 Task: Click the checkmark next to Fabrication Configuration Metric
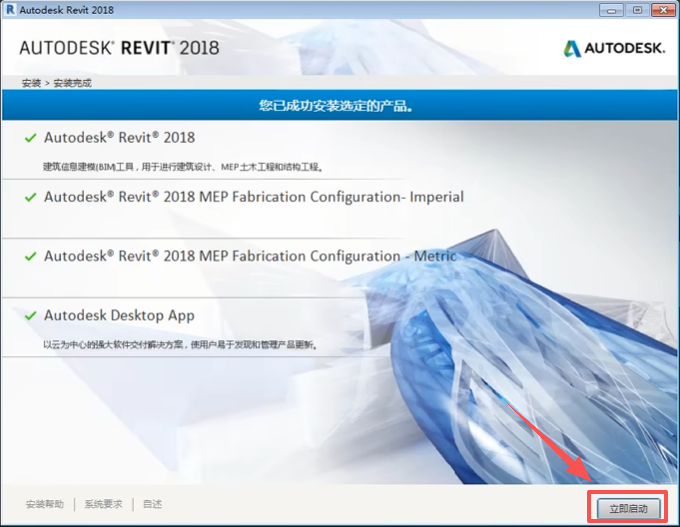(30, 257)
